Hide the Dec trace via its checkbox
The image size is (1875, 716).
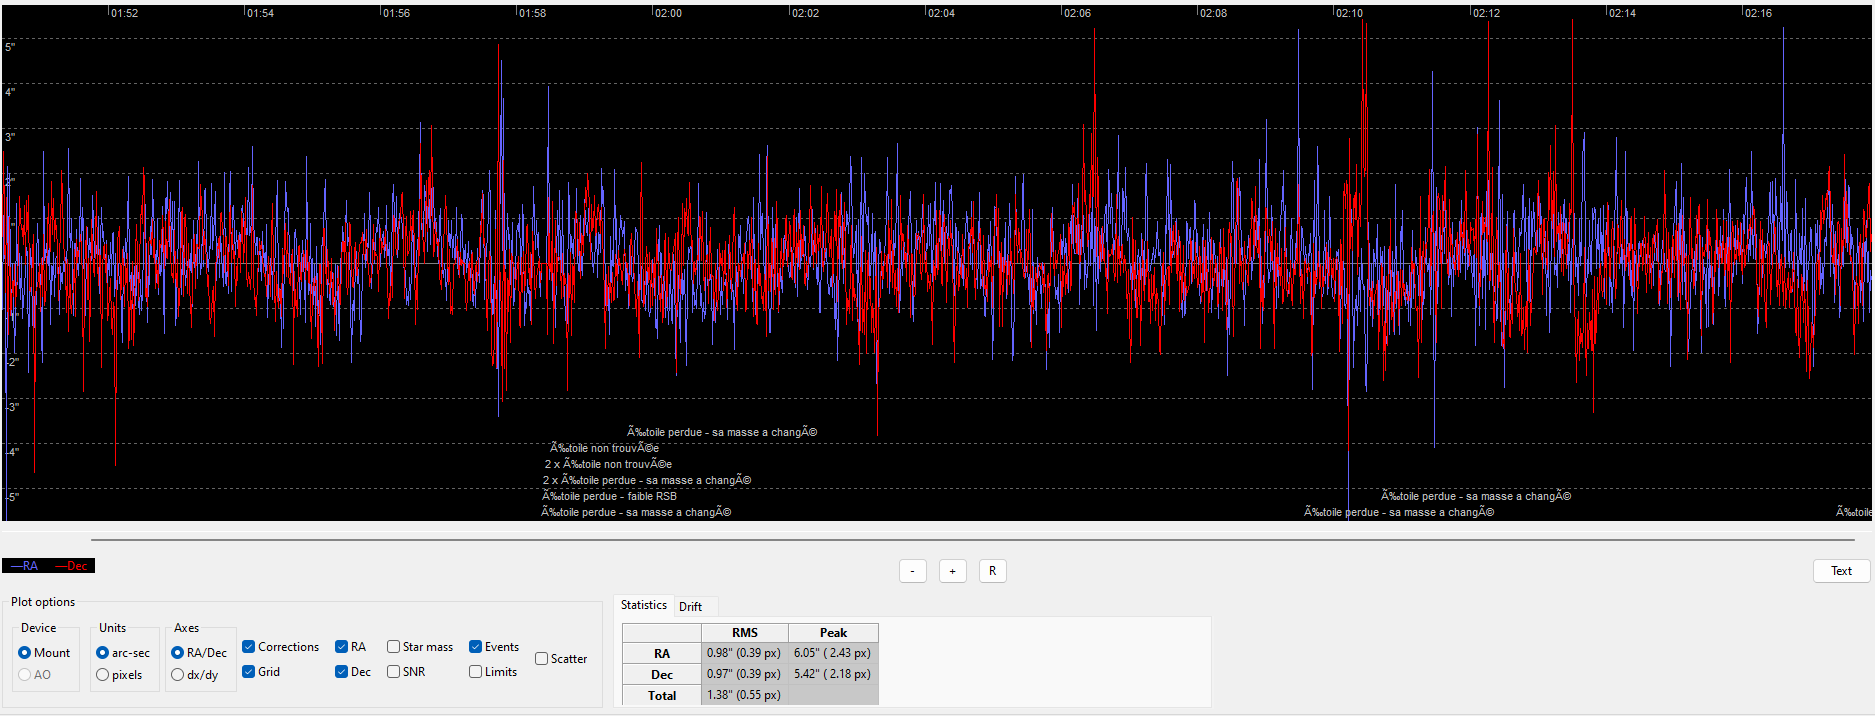342,672
